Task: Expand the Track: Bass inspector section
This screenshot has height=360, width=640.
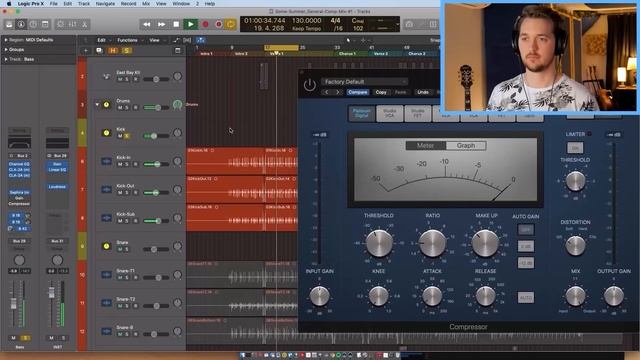Action: pos(6,59)
